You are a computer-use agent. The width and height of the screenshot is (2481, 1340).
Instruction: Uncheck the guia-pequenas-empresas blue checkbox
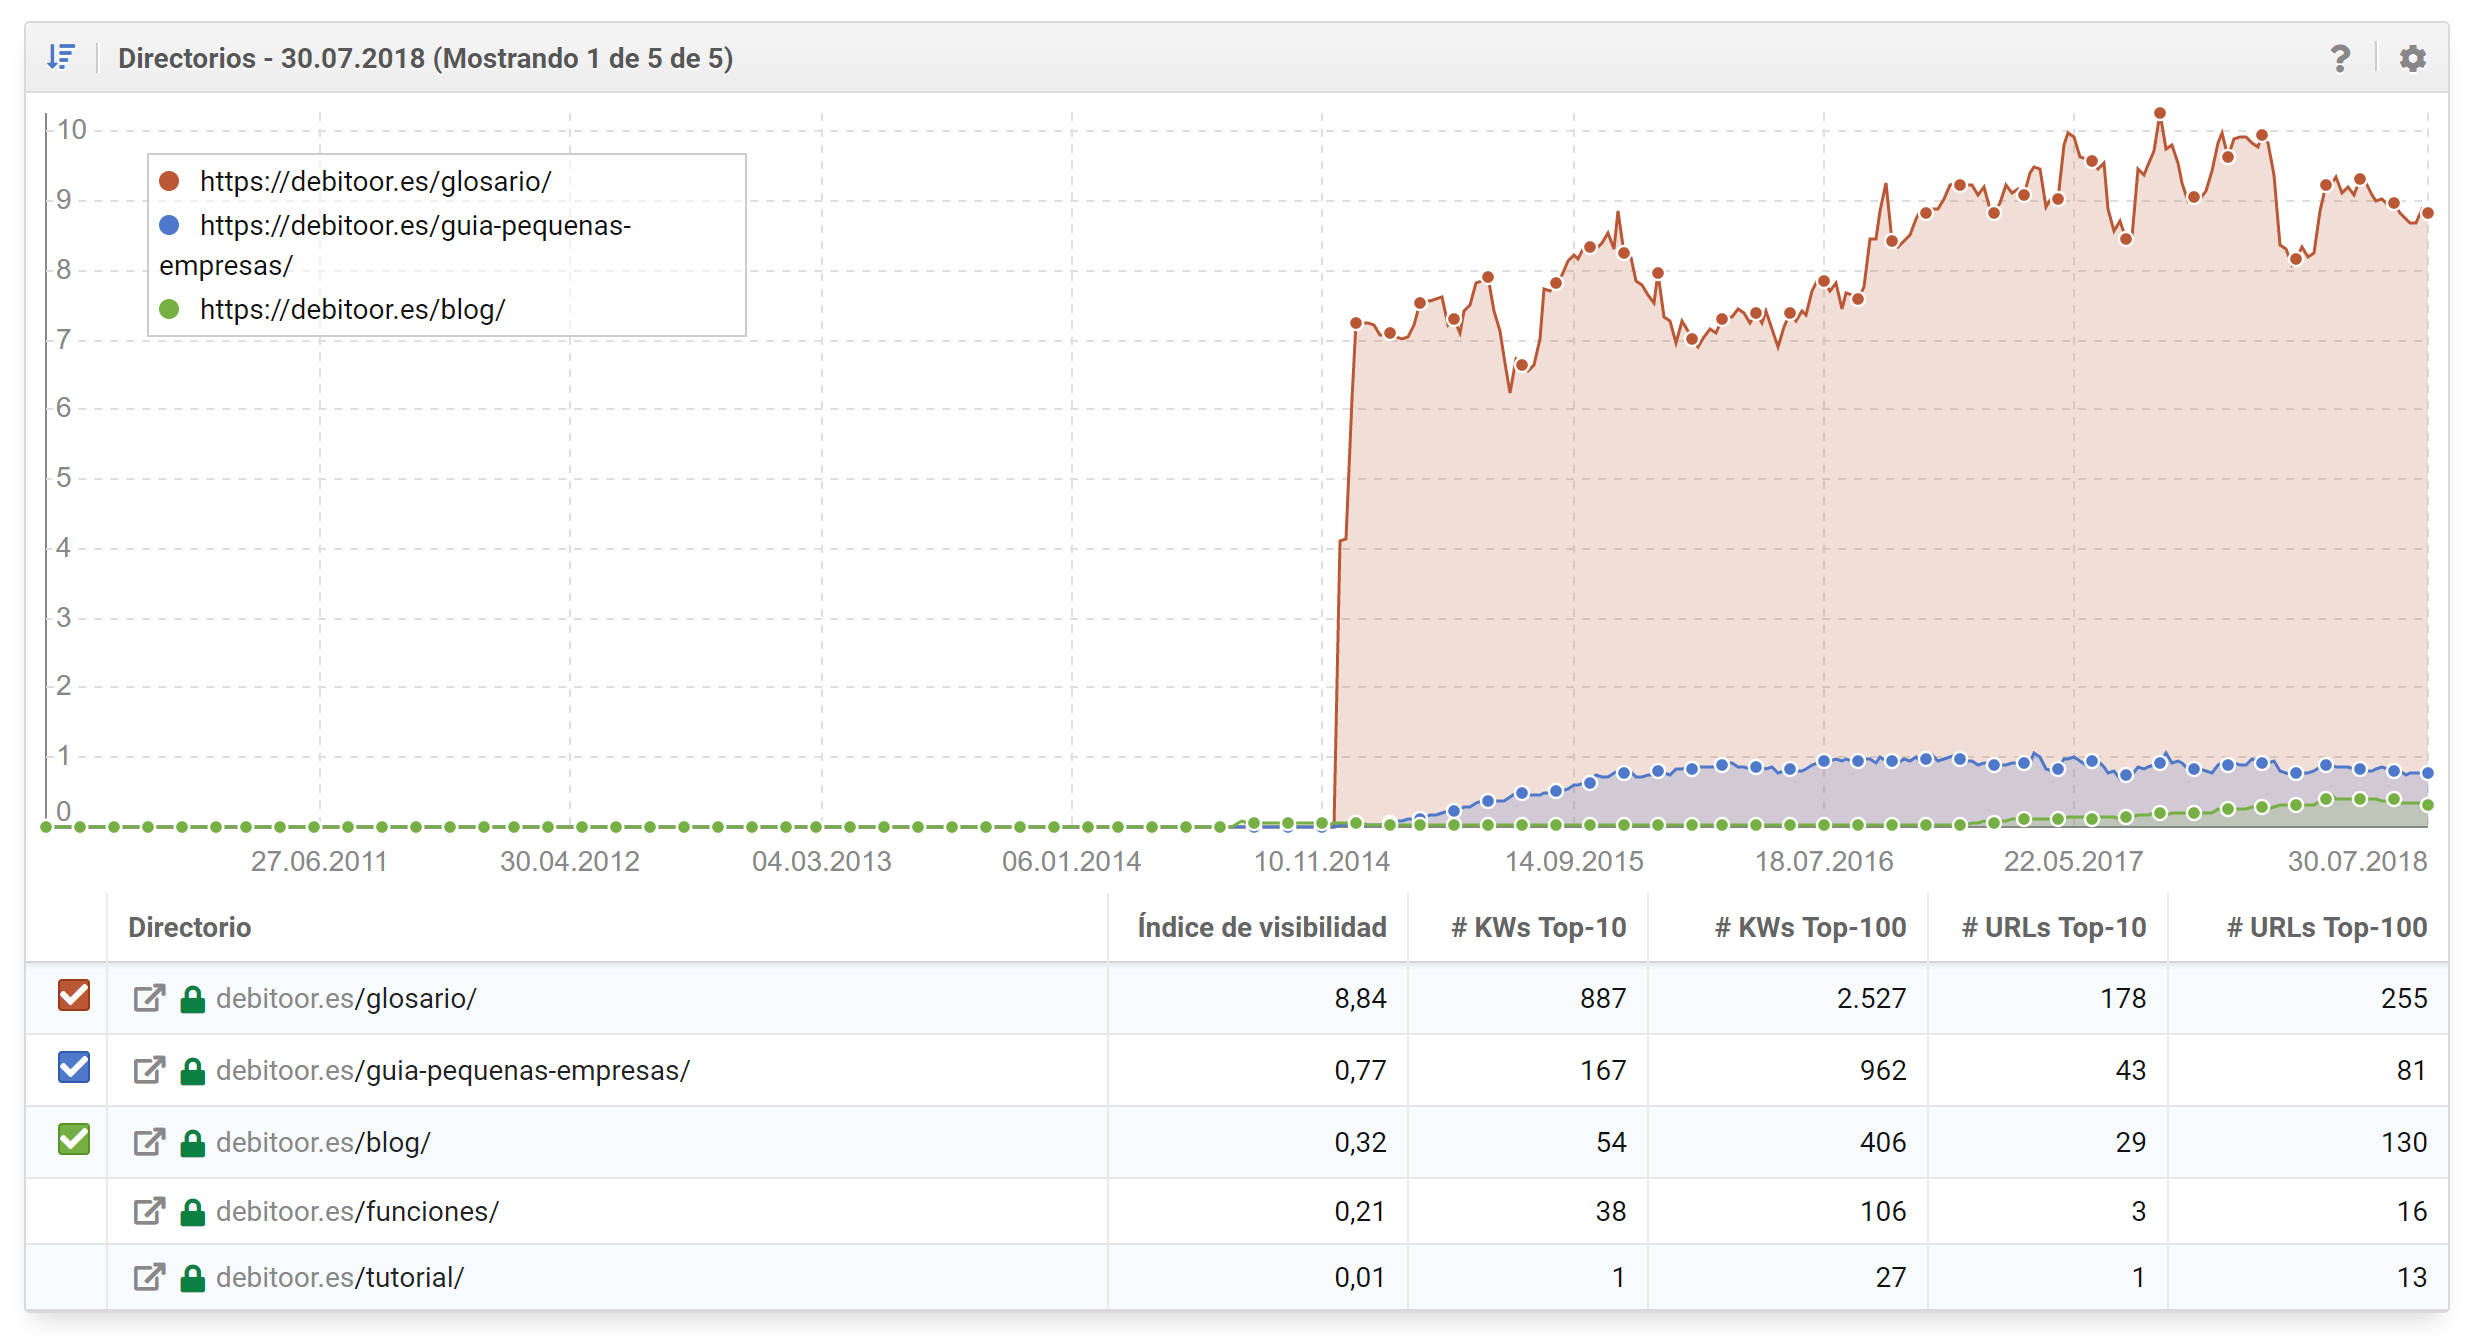[74, 1068]
